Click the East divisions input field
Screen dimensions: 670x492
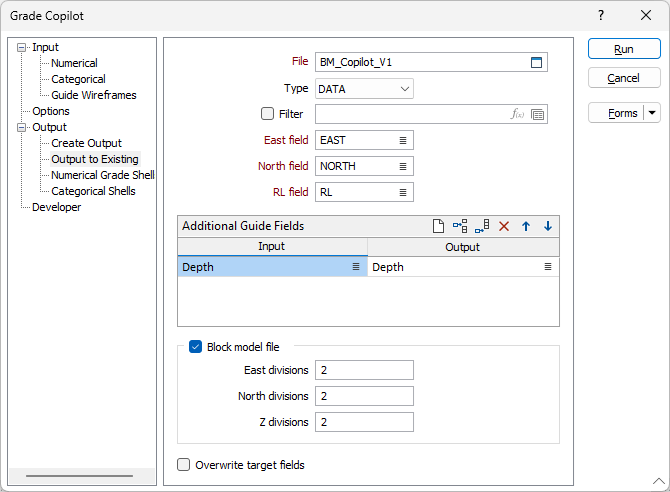coord(364,370)
